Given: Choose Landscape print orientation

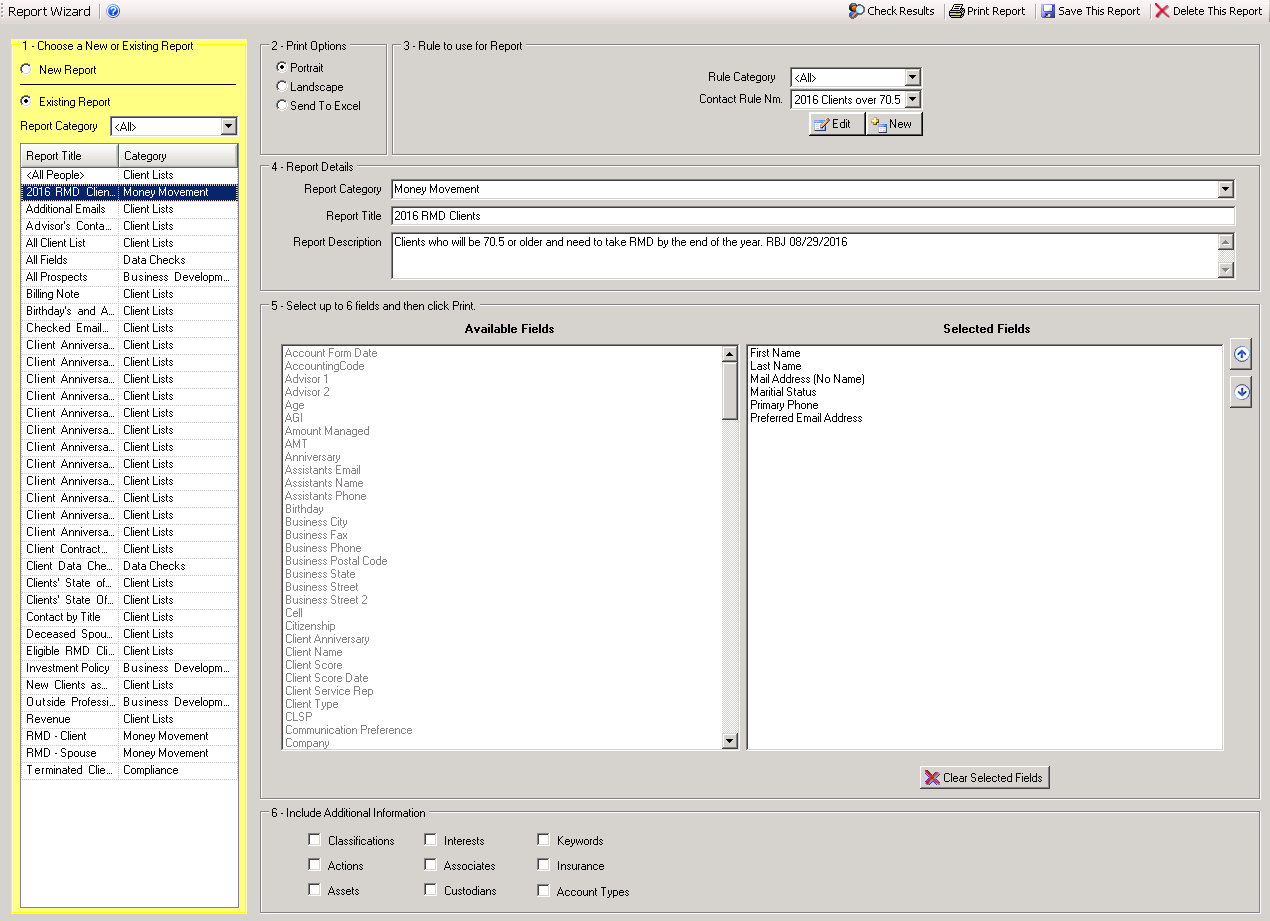Looking at the screenshot, I should pos(282,87).
